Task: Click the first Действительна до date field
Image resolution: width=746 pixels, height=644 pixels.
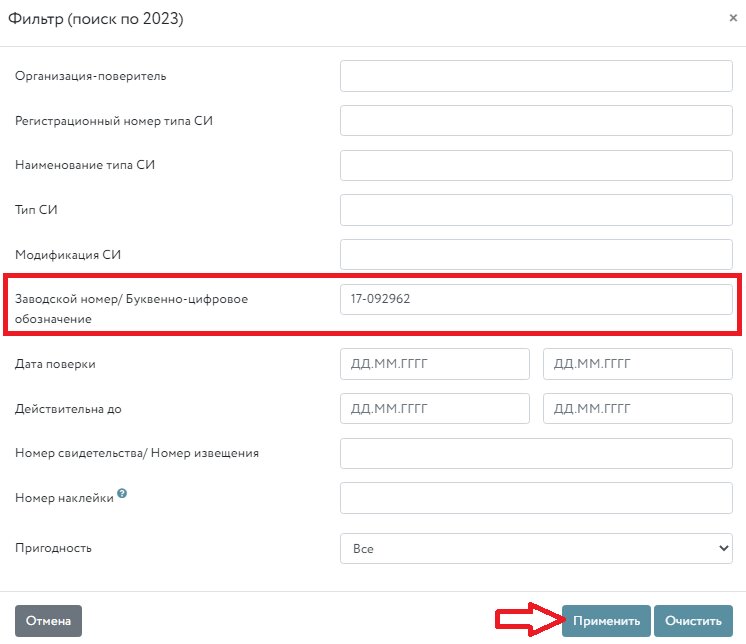Action: tap(435, 408)
